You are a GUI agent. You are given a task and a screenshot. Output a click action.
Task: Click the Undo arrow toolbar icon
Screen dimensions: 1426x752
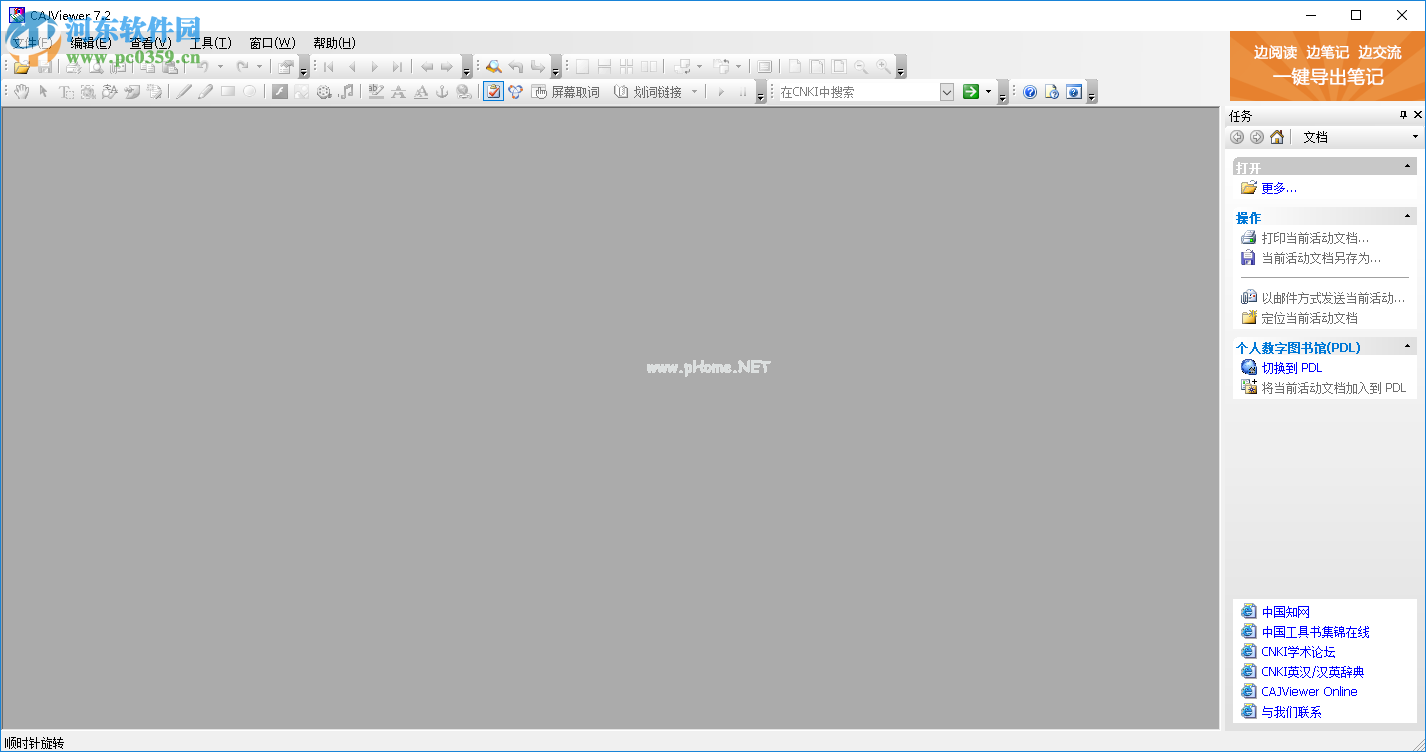[201, 67]
